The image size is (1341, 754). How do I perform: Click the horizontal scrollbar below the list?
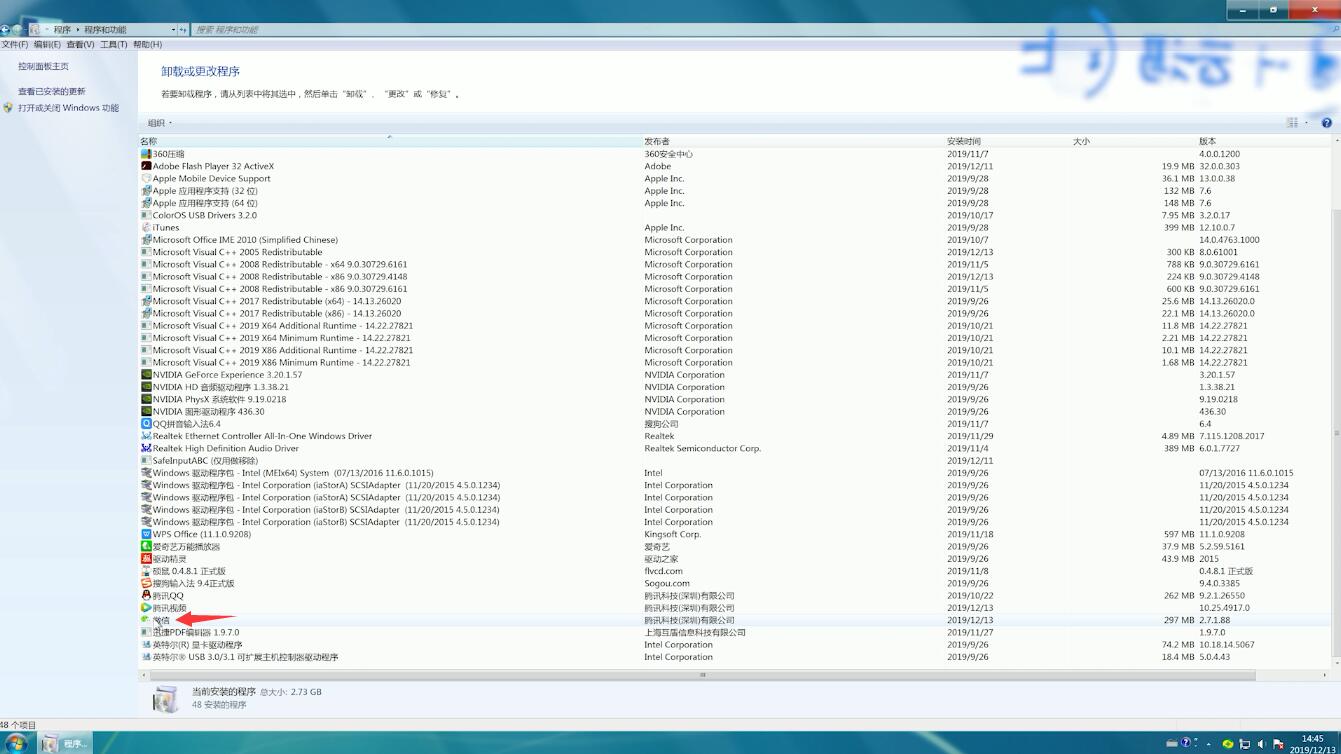tap(702, 675)
